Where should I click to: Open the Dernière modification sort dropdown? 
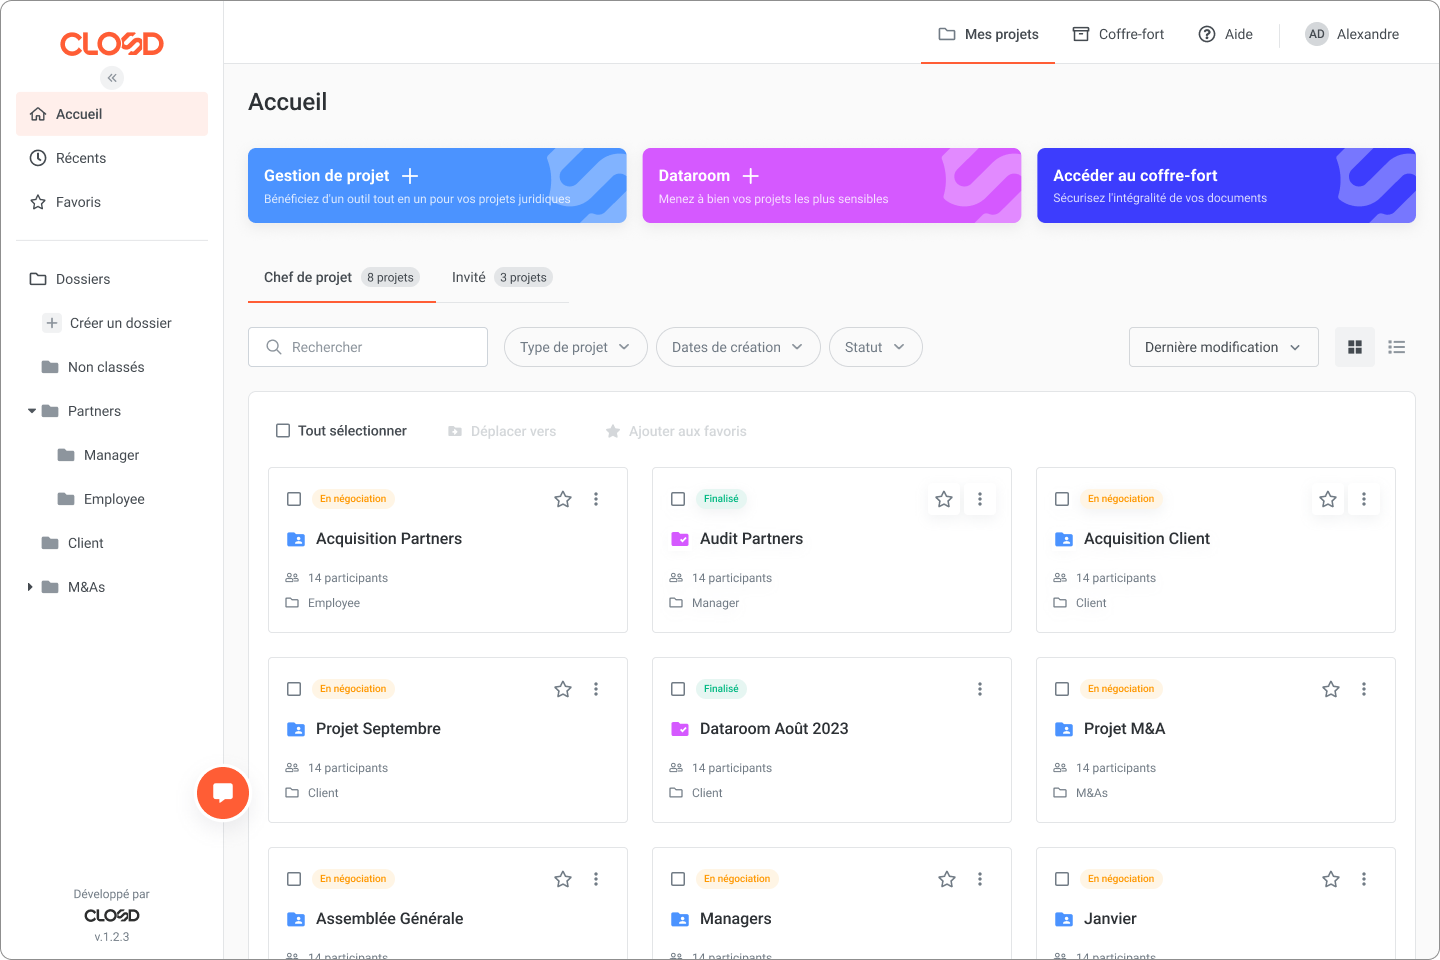coord(1223,347)
